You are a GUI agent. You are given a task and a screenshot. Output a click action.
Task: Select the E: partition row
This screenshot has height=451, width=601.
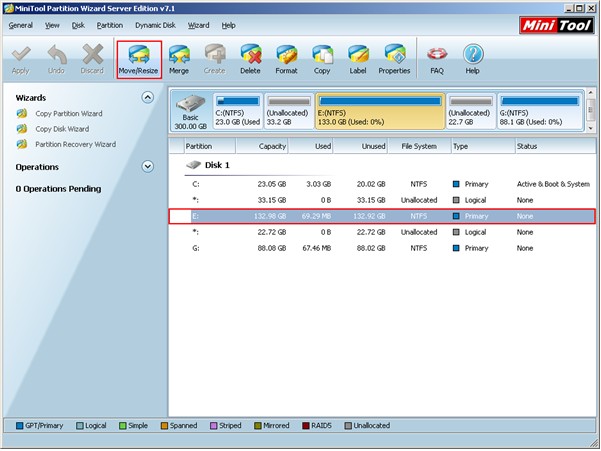pos(382,216)
